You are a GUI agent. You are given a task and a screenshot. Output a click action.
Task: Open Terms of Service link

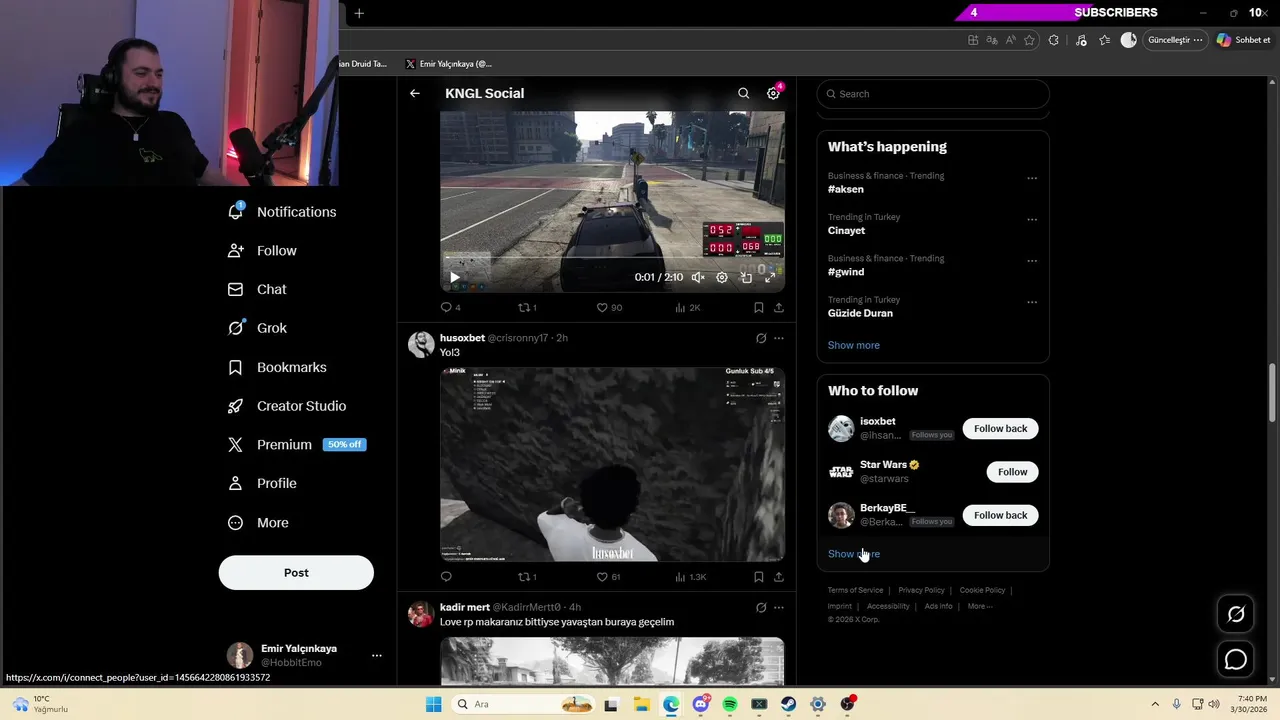click(855, 590)
